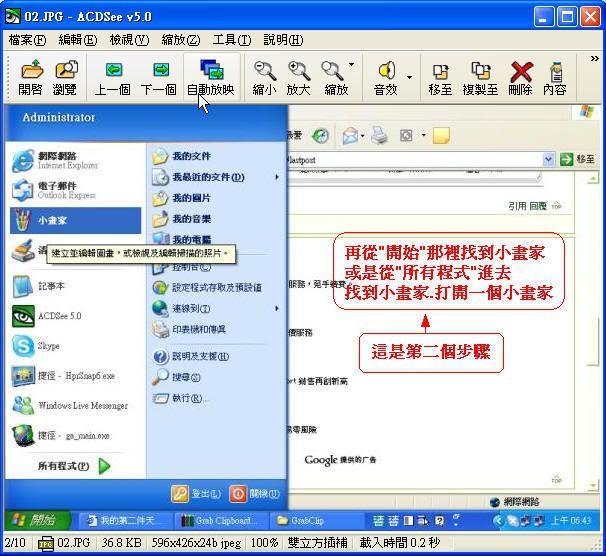Click the 2/10 image counter in status bar
This screenshot has width=606, height=556.
pyautogui.click(x=15, y=542)
